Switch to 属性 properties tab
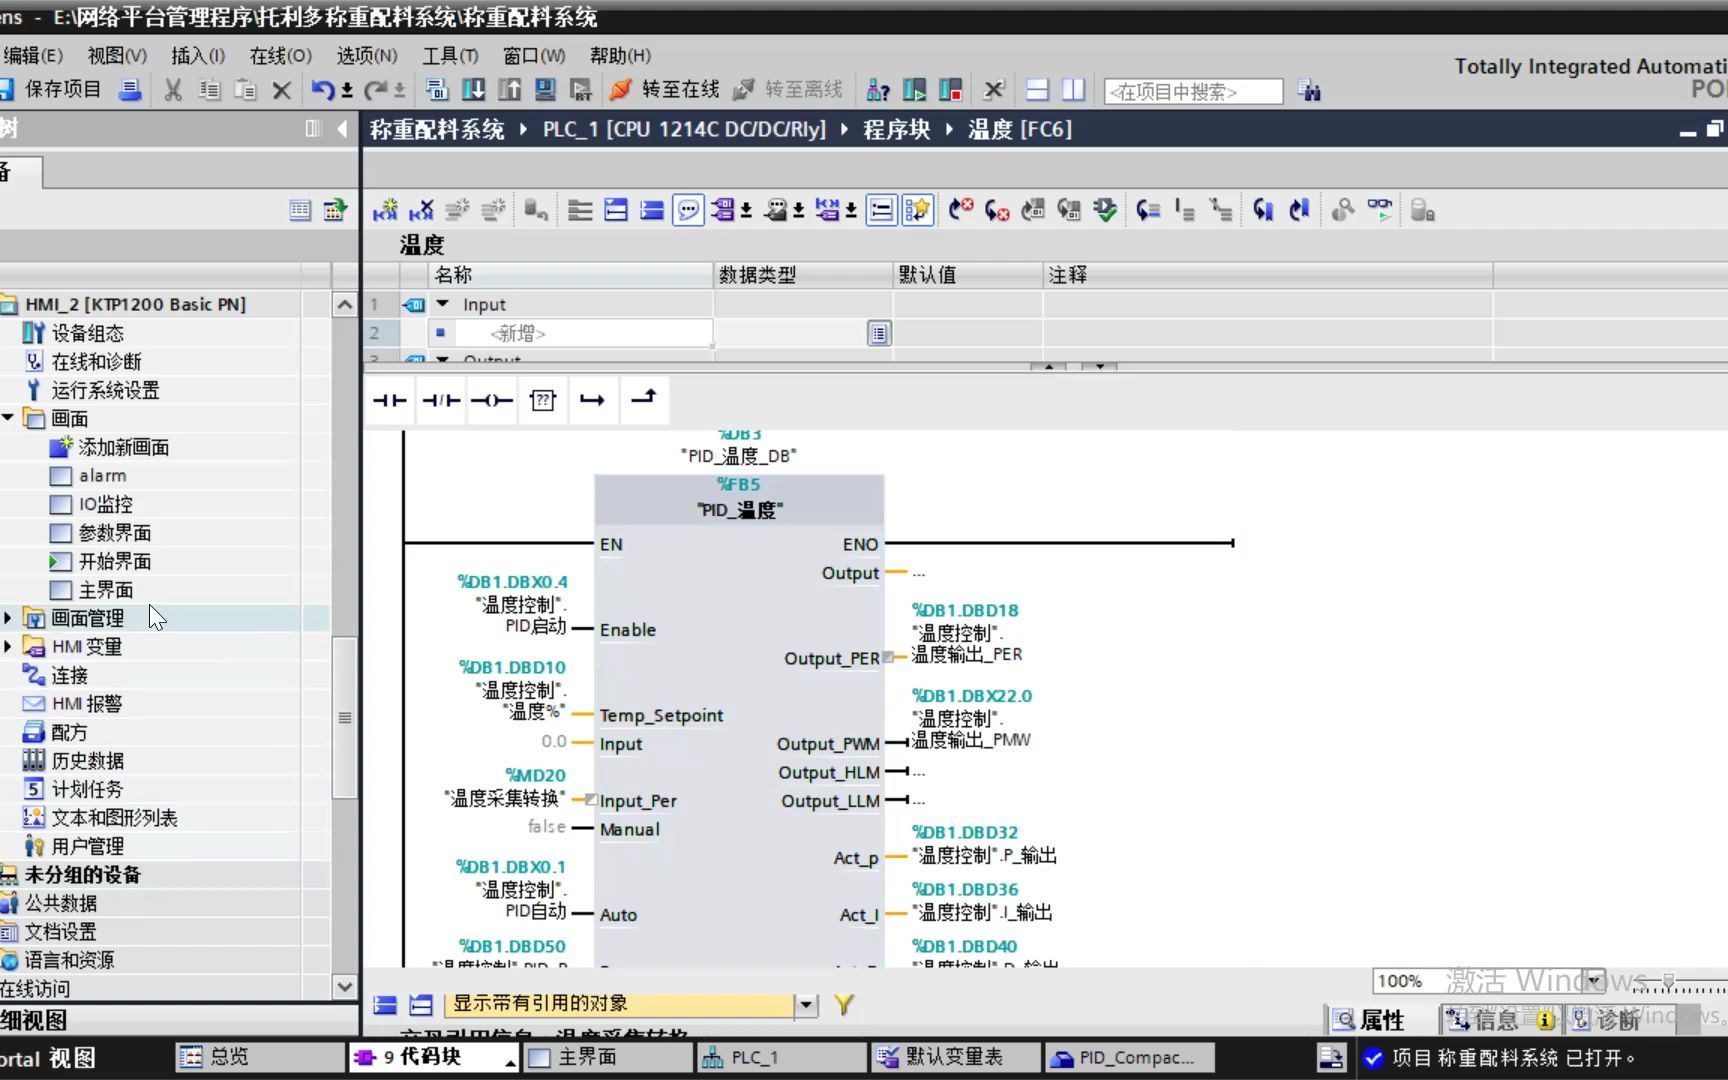This screenshot has height=1080, width=1728. click(1371, 1020)
